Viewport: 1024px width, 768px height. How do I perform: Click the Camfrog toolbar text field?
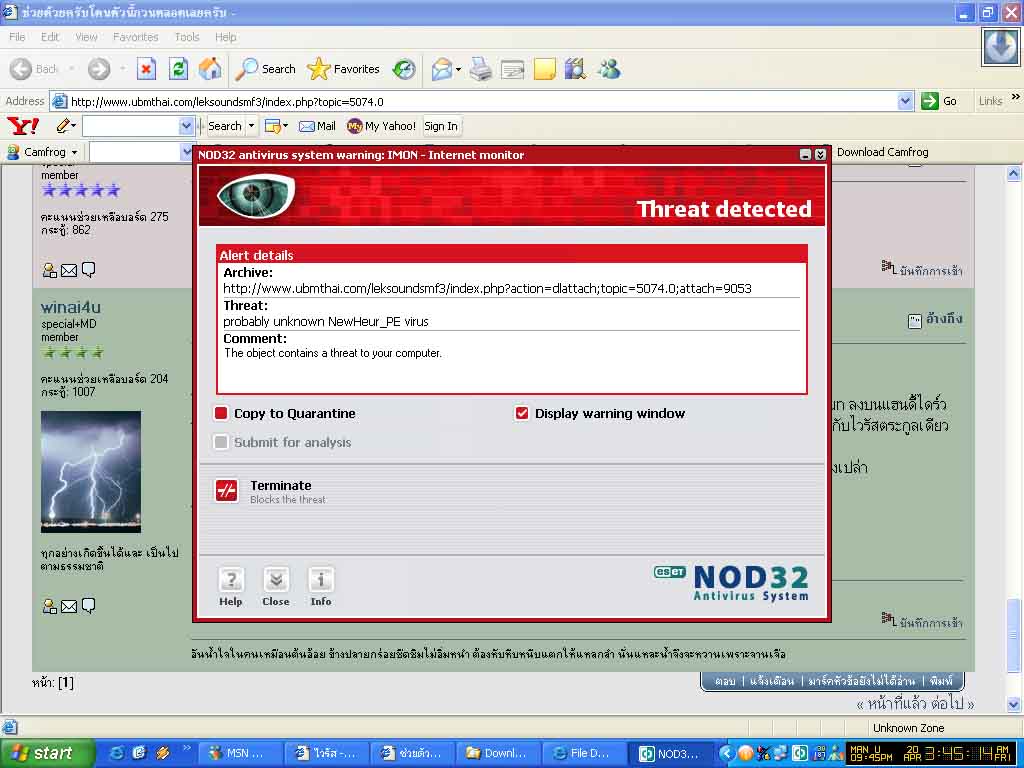135,152
